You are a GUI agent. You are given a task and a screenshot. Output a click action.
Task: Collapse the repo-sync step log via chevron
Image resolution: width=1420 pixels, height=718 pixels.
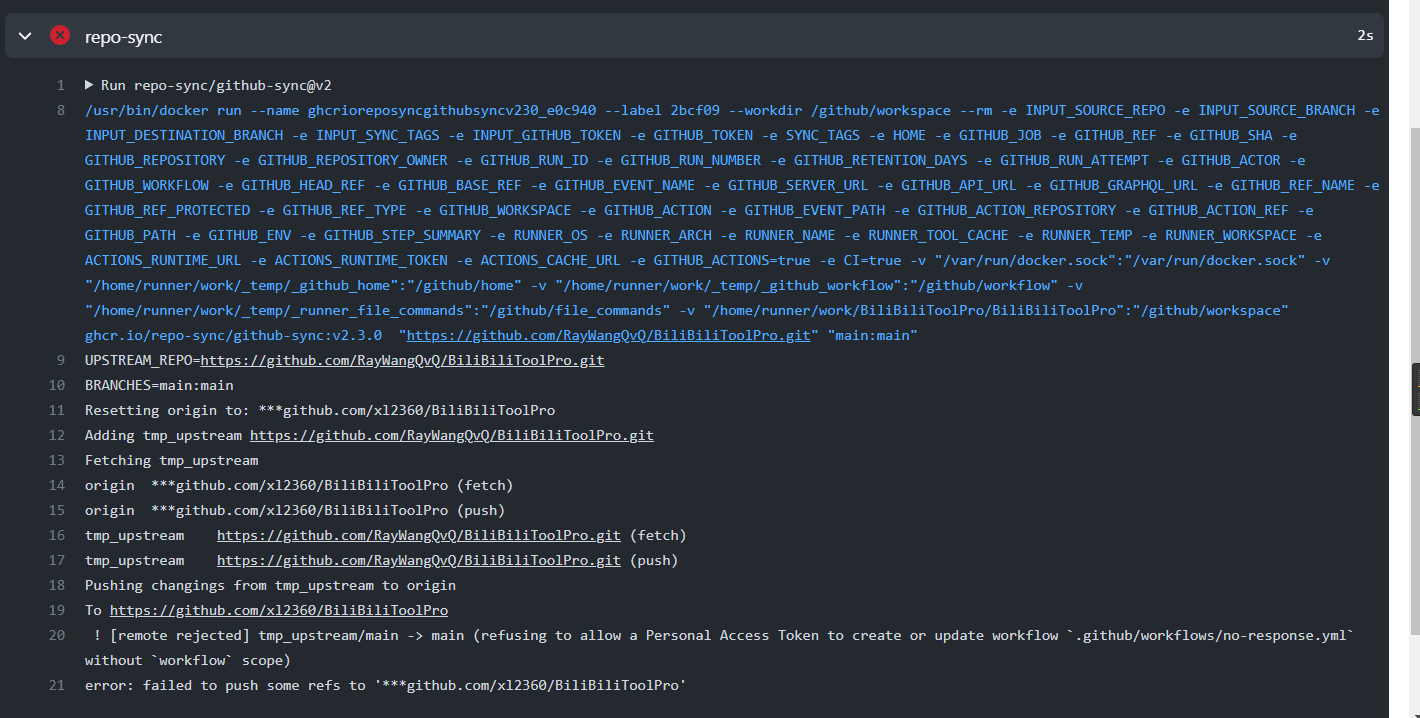point(25,35)
